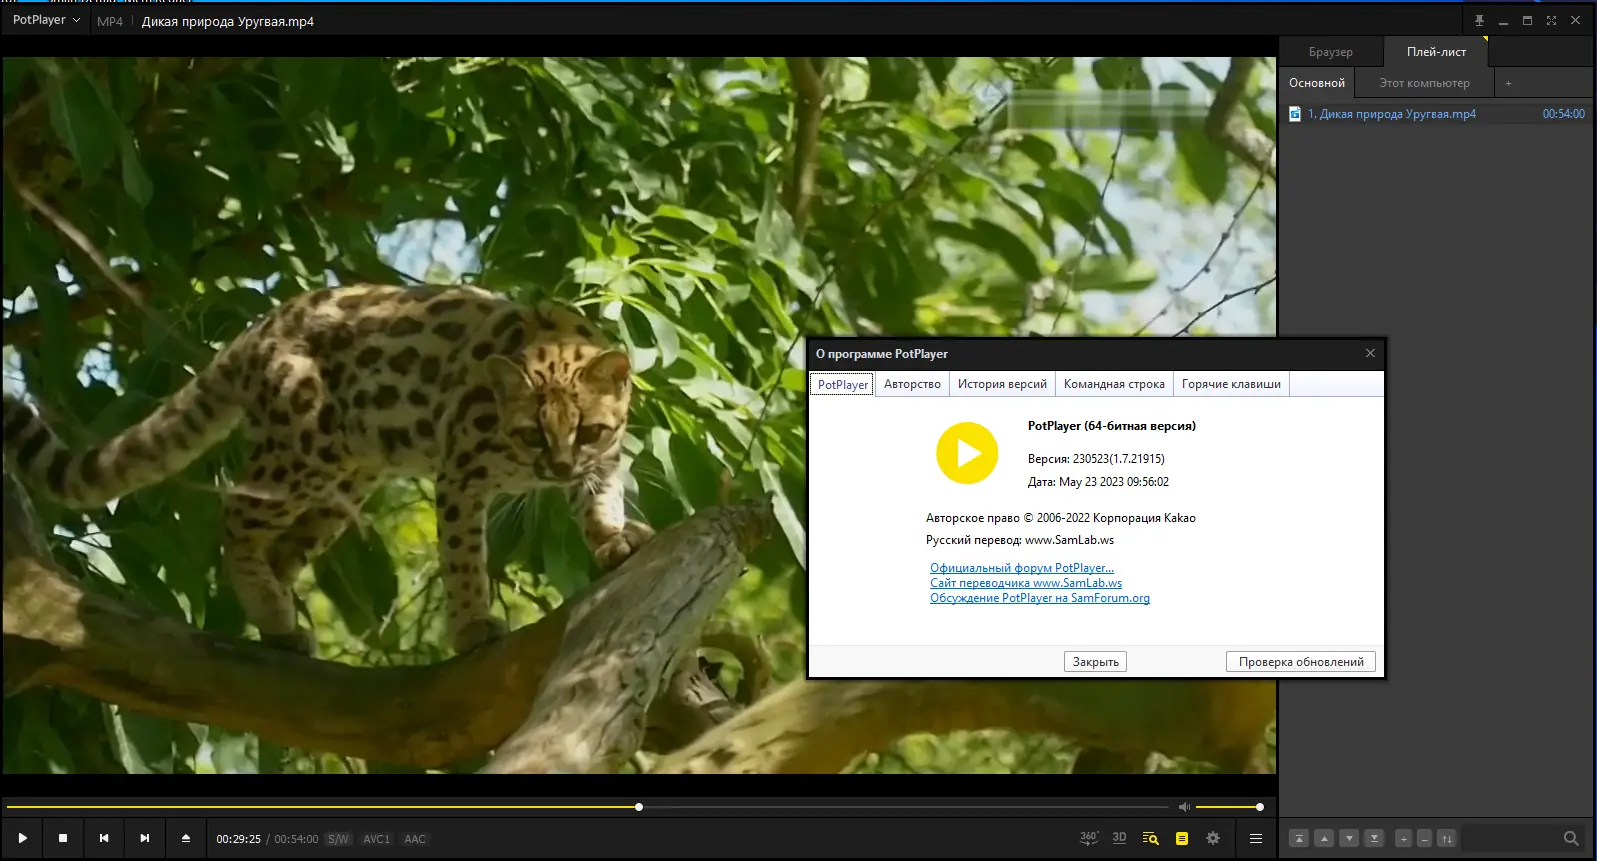The height and width of the screenshot is (861, 1597).
Task: Click the playlist sort icon
Action: (x=1446, y=838)
